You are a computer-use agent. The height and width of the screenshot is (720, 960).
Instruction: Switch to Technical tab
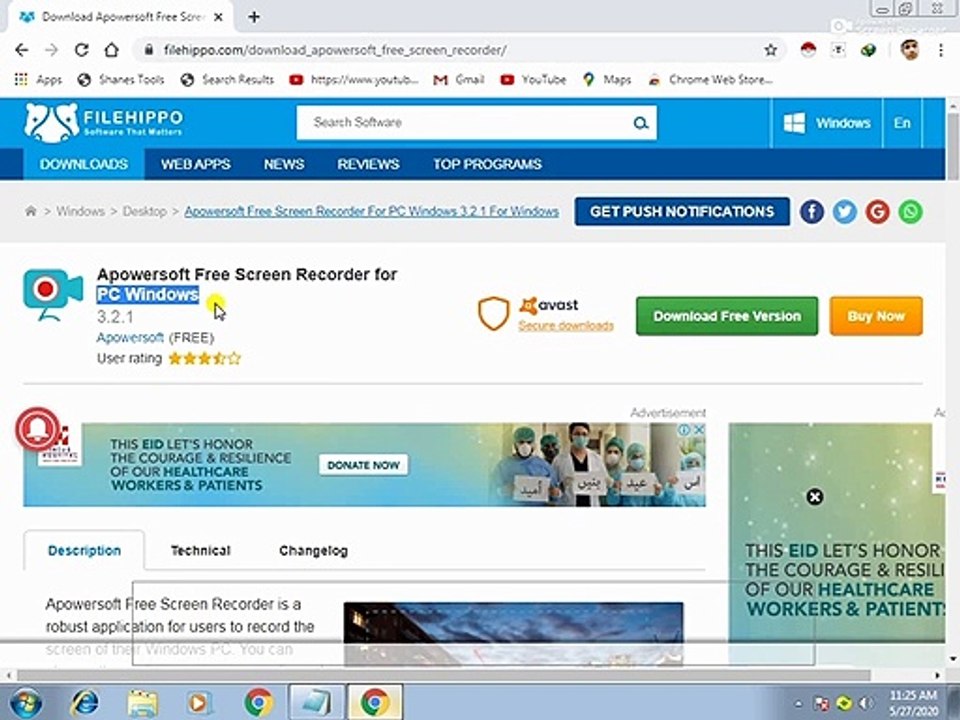click(x=200, y=550)
